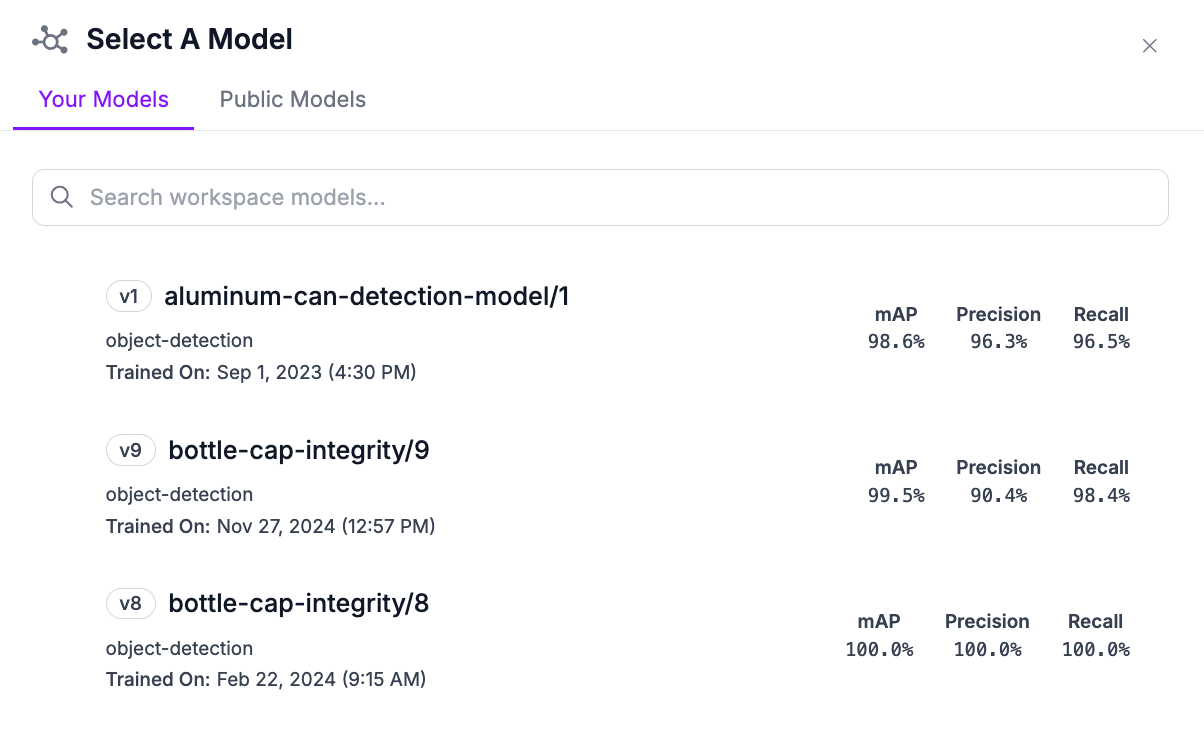Focus the Search workspace models field
This screenshot has height=730, width=1204.
pos(600,197)
